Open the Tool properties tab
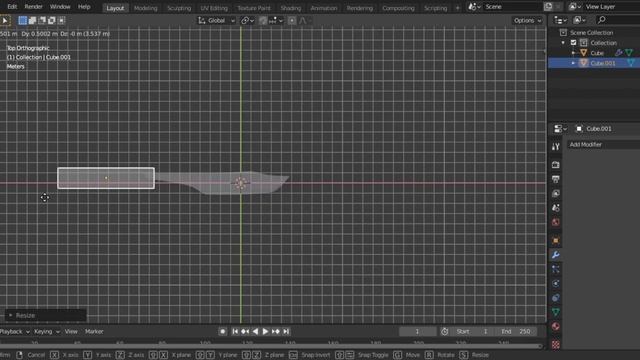640x360 pixels. click(556, 147)
